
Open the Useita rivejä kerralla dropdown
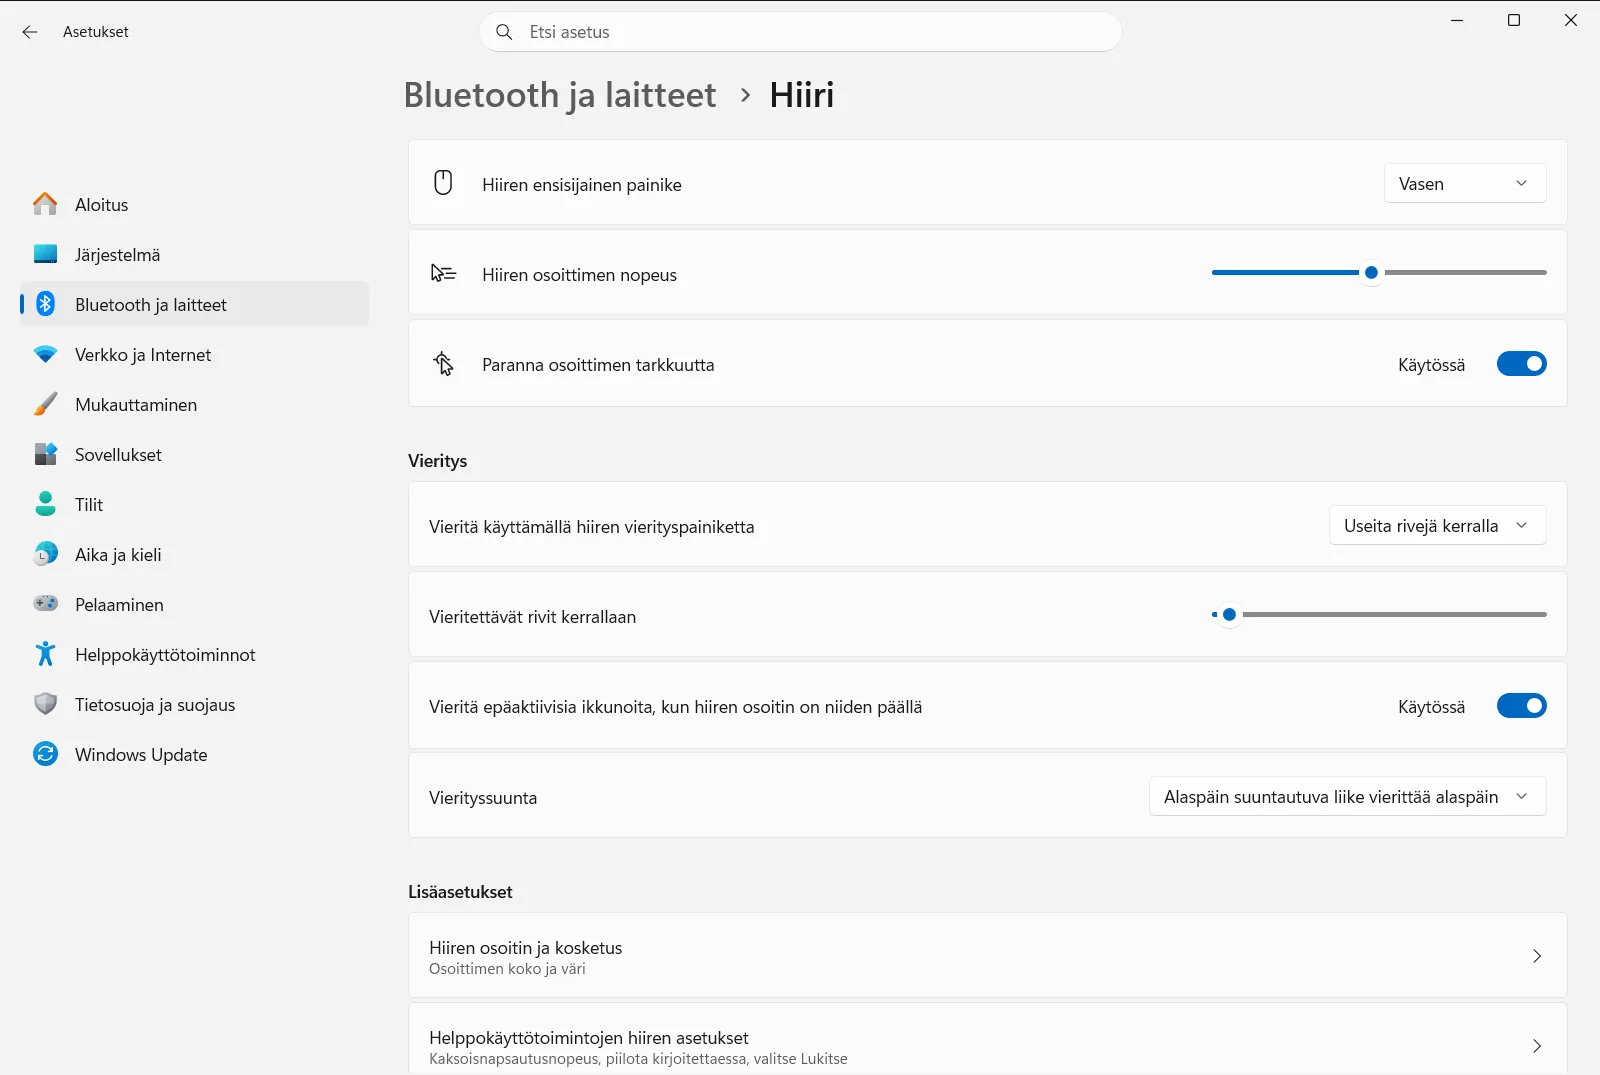click(1437, 526)
